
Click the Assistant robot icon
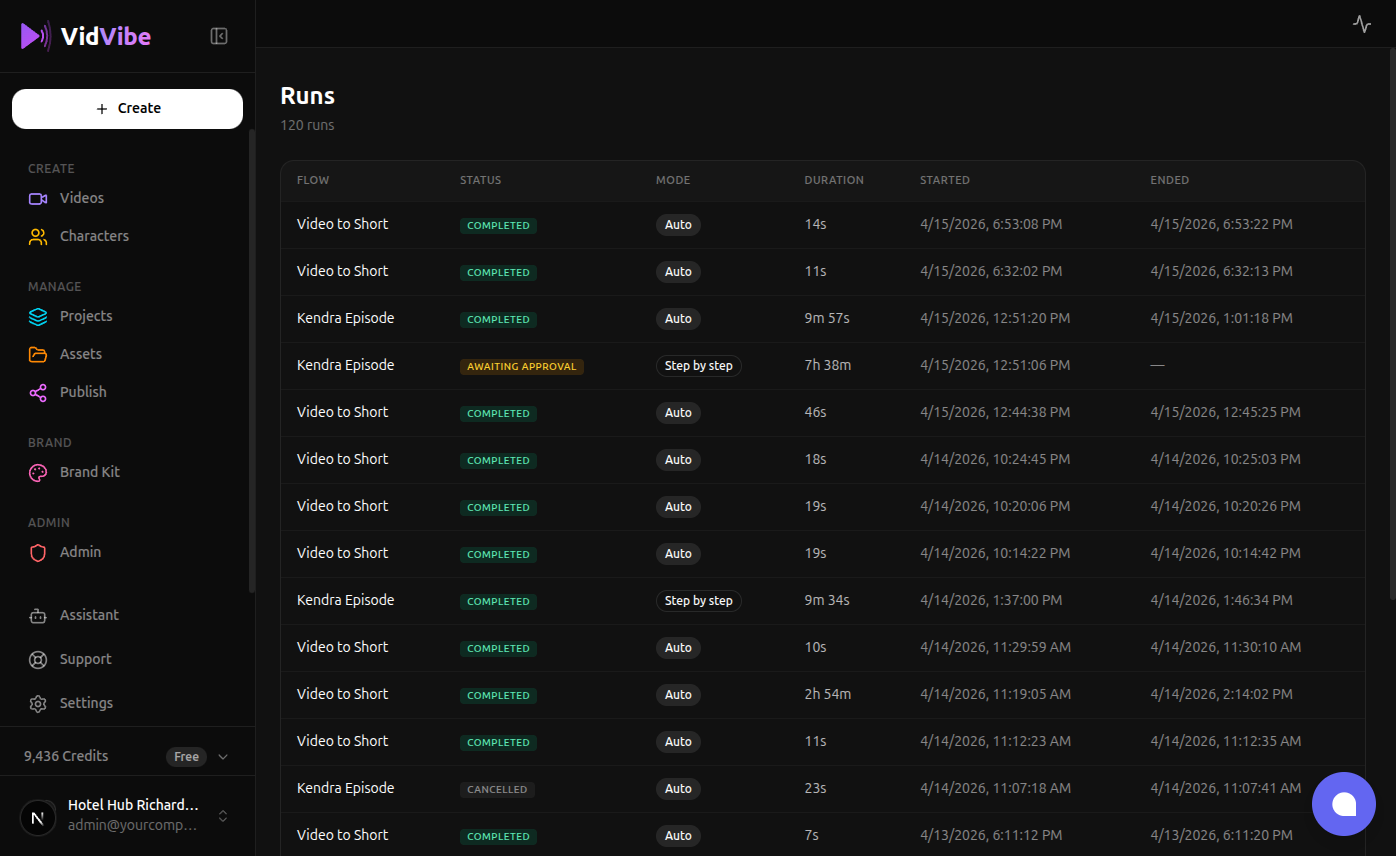[x=38, y=615]
